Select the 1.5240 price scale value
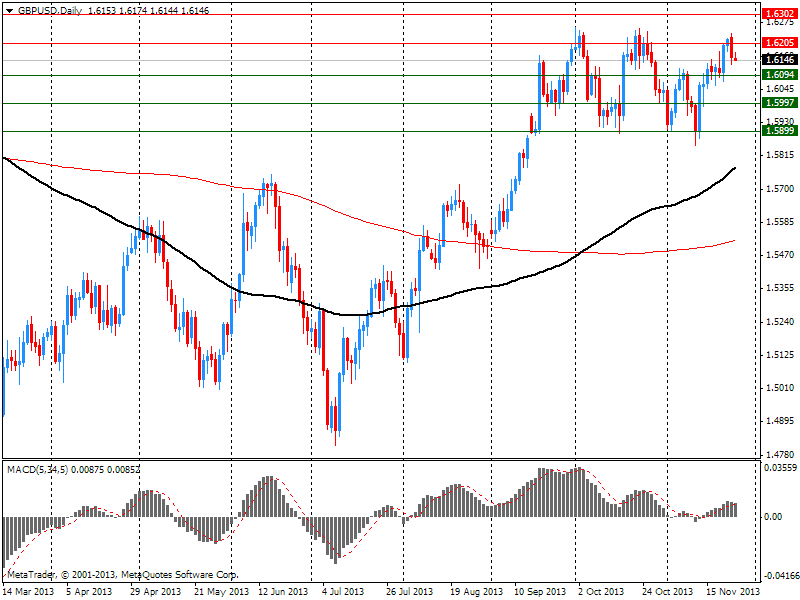This screenshot has height=600, width=800. click(x=781, y=321)
